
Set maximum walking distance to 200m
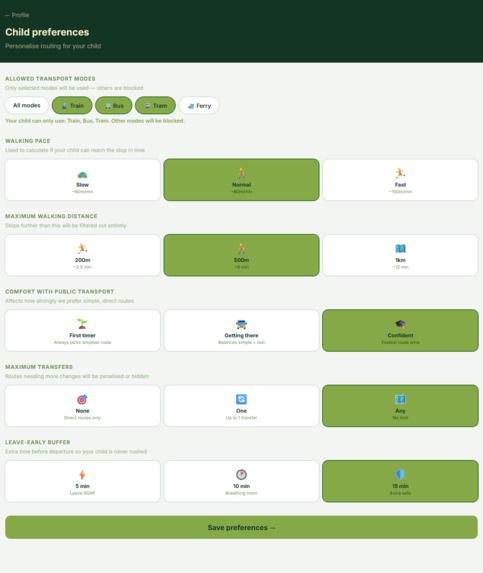83,255
